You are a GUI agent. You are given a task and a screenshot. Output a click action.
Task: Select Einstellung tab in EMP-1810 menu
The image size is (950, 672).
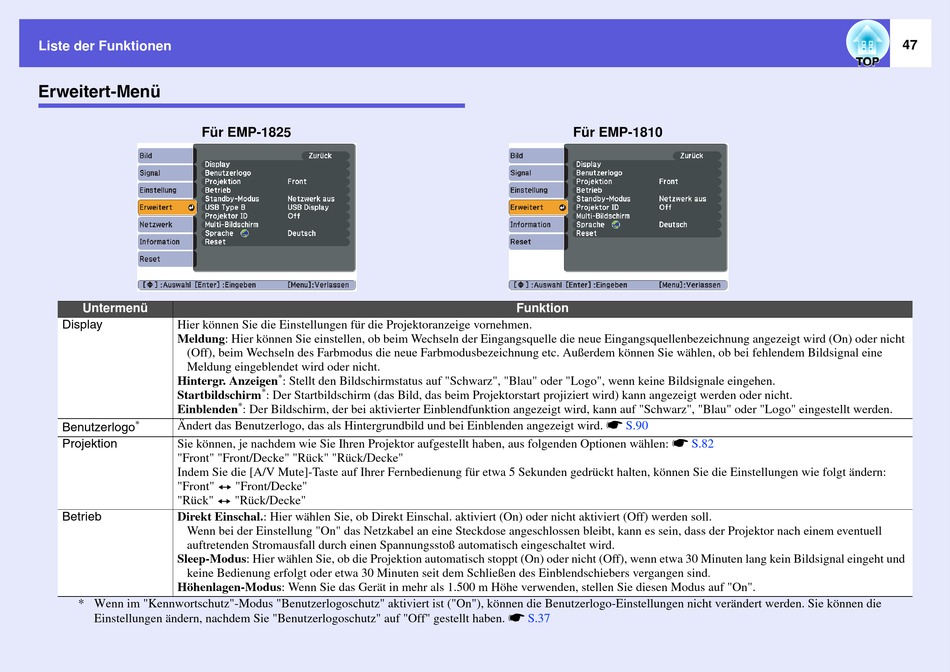coord(536,190)
